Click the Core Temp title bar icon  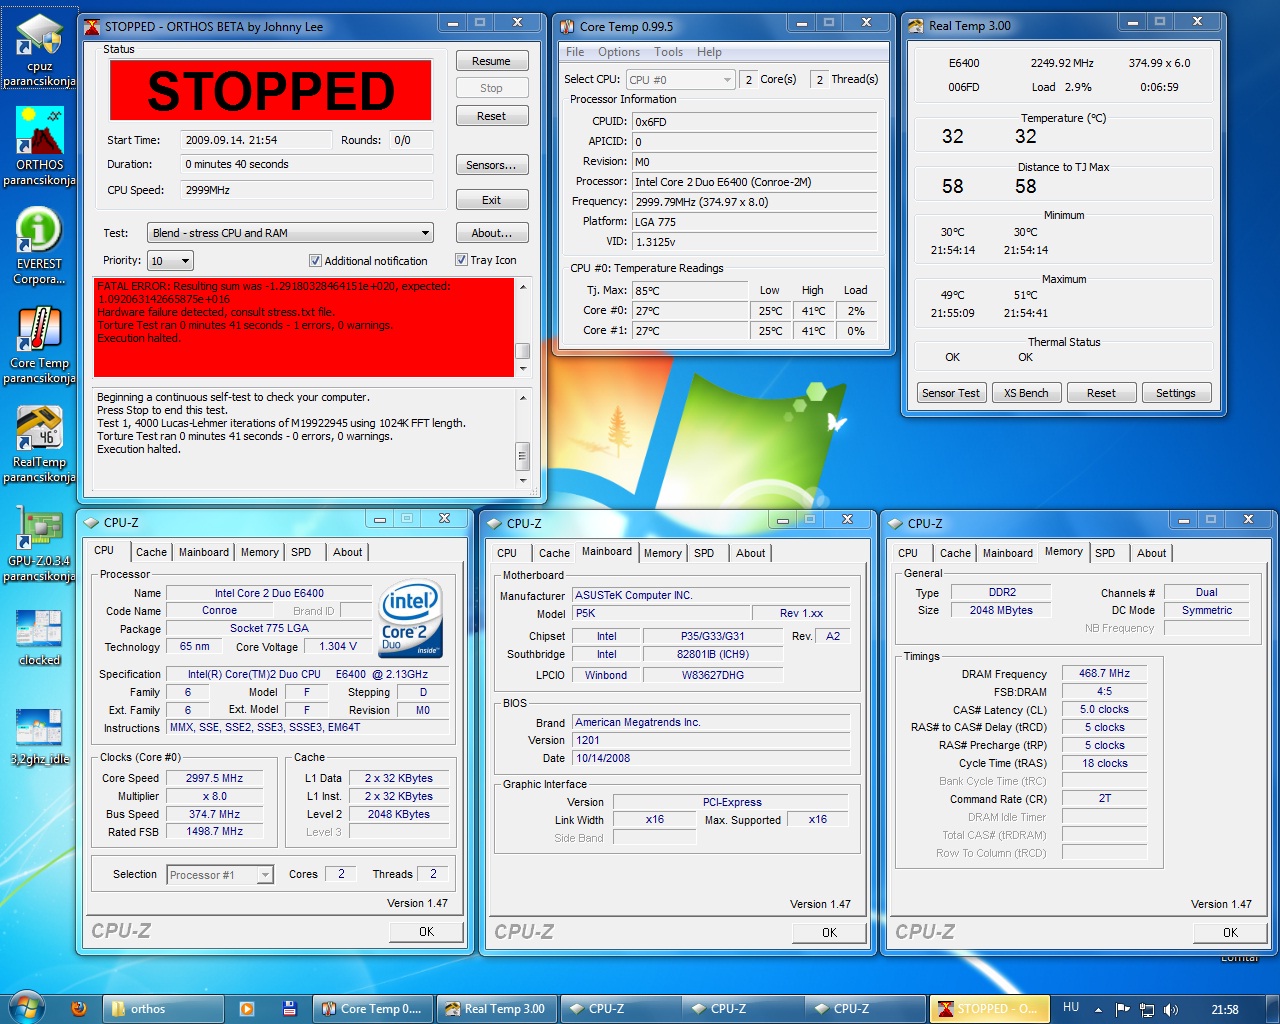pyautogui.click(x=567, y=26)
